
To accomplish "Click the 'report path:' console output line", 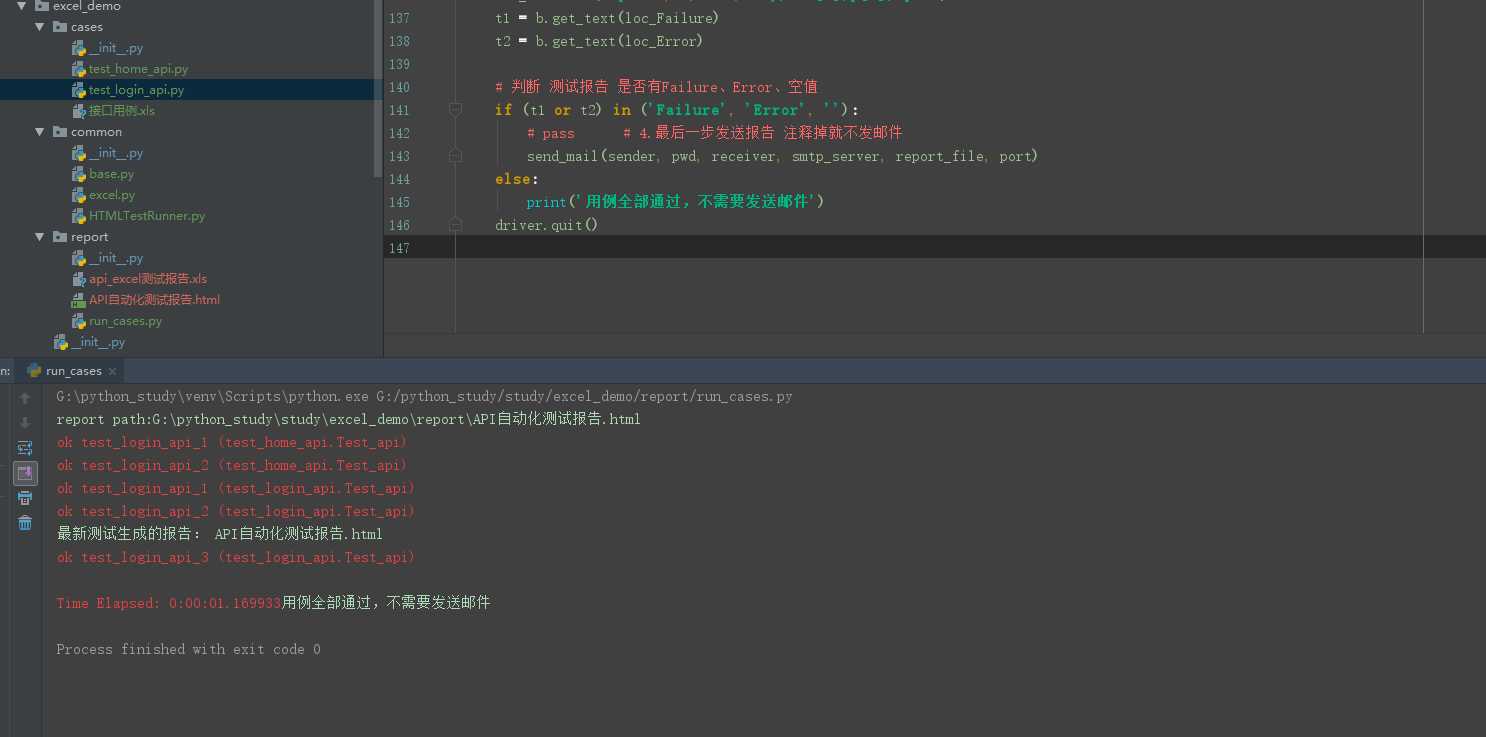I will pos(348,419).
